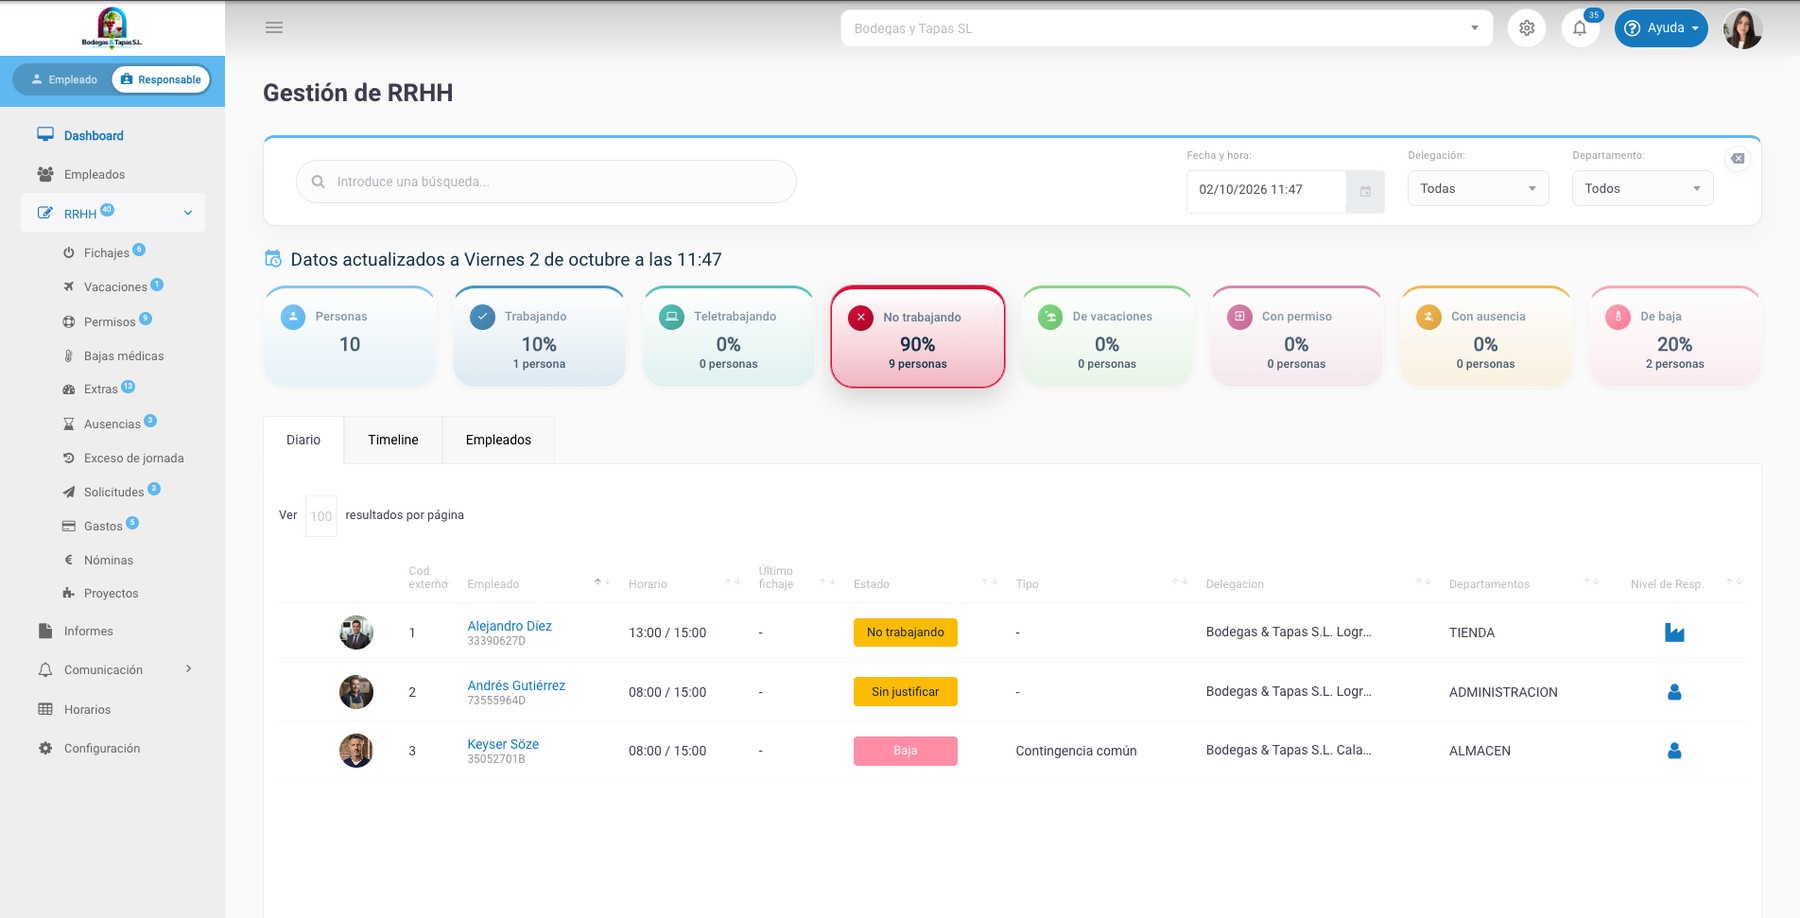Open the user profile avatar
1800x918 pixels.
click(1742, 29)
